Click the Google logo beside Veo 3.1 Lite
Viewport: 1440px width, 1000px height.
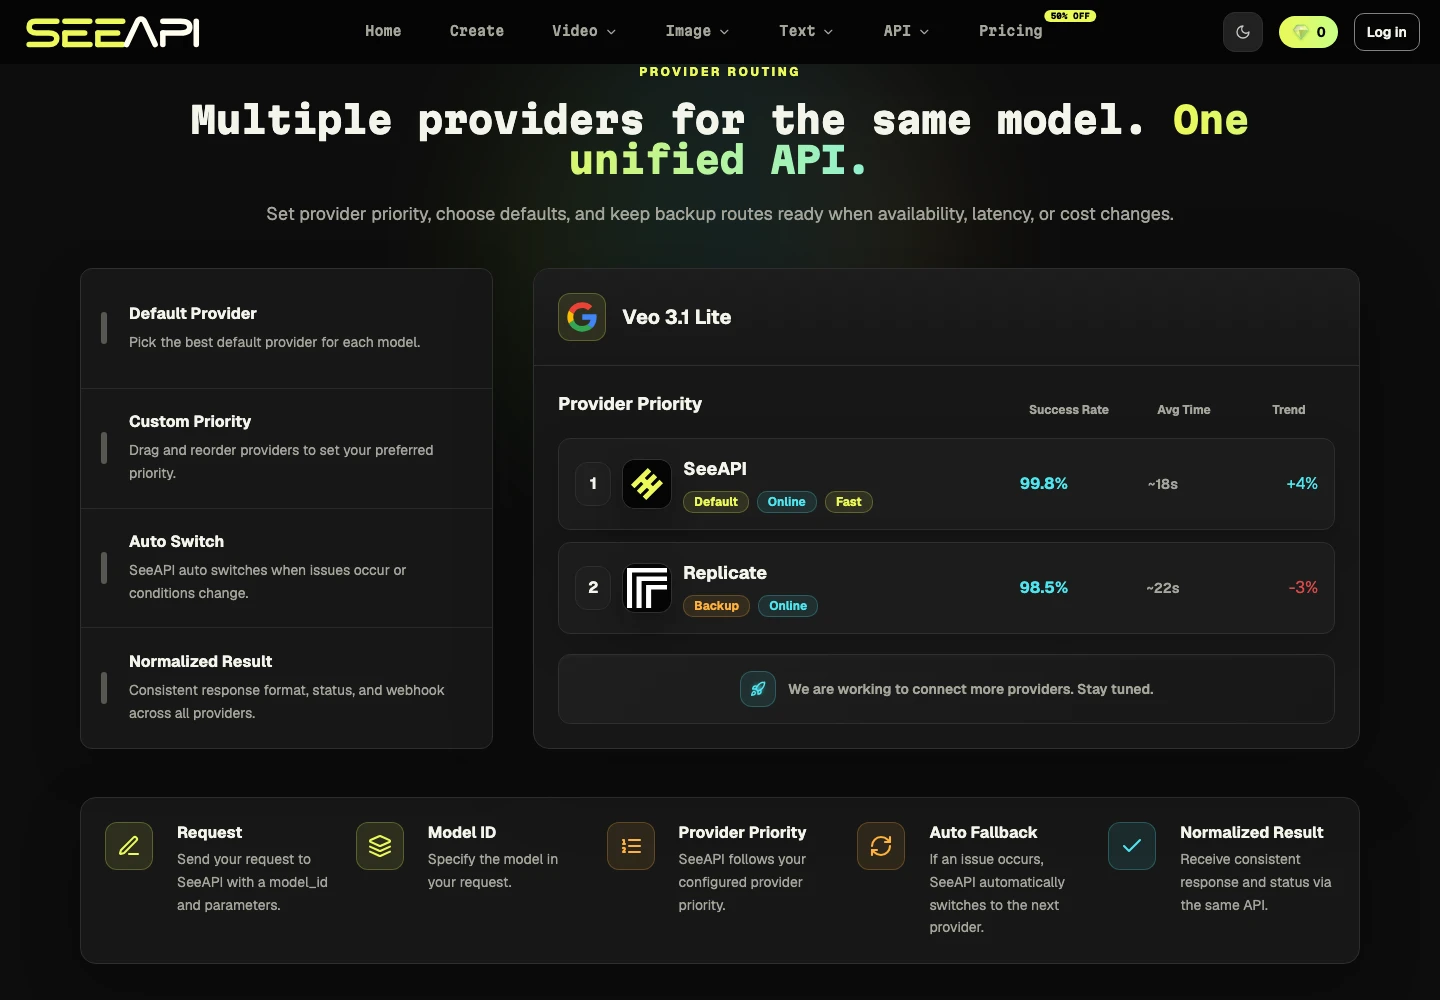[582, 317]
